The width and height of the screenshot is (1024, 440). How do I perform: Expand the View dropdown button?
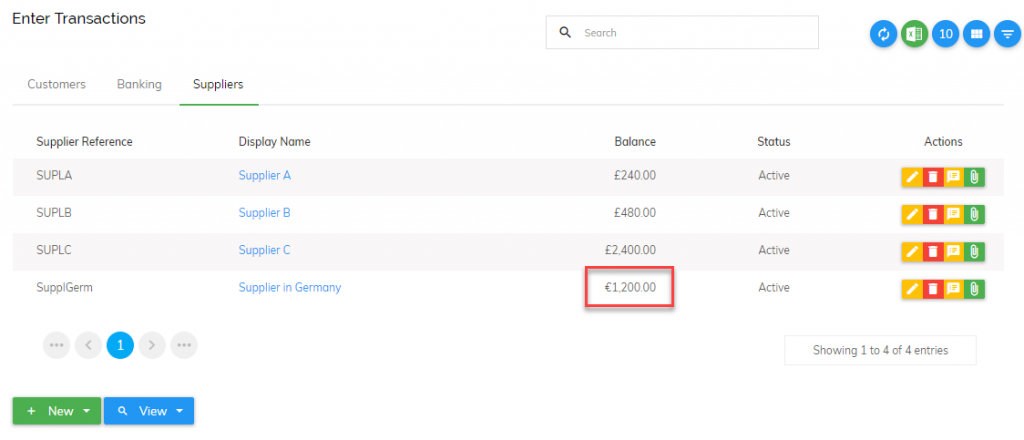pyautogui.click(x=149, y=411)
